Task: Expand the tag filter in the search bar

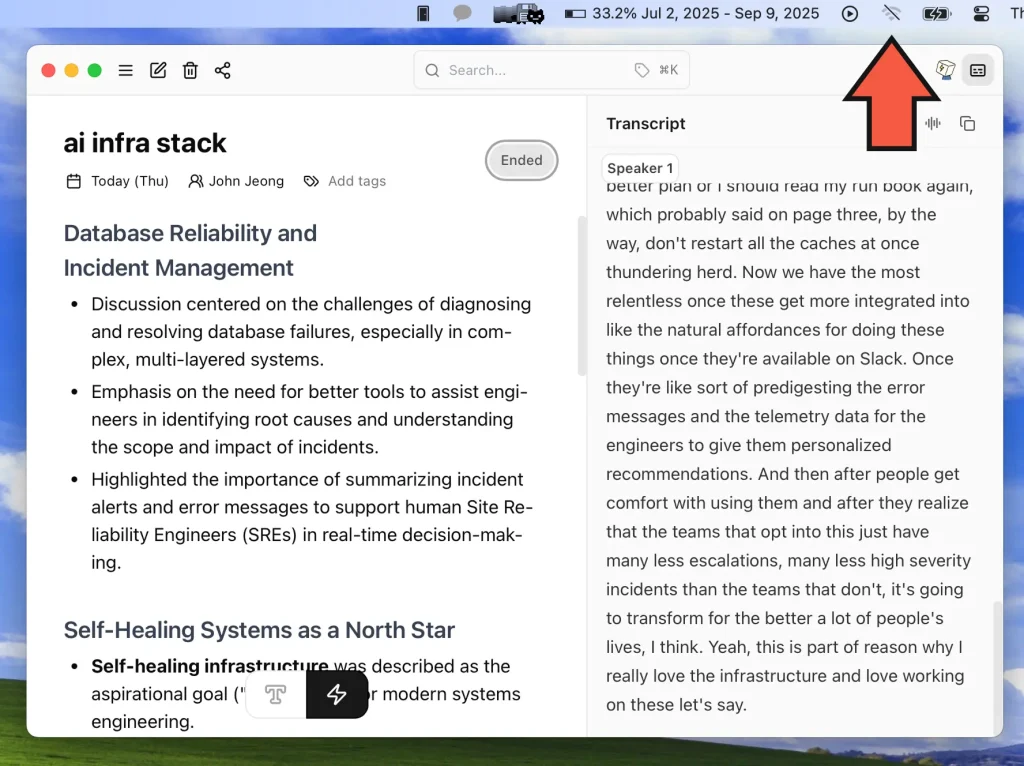Action: [x=642, y=70]
